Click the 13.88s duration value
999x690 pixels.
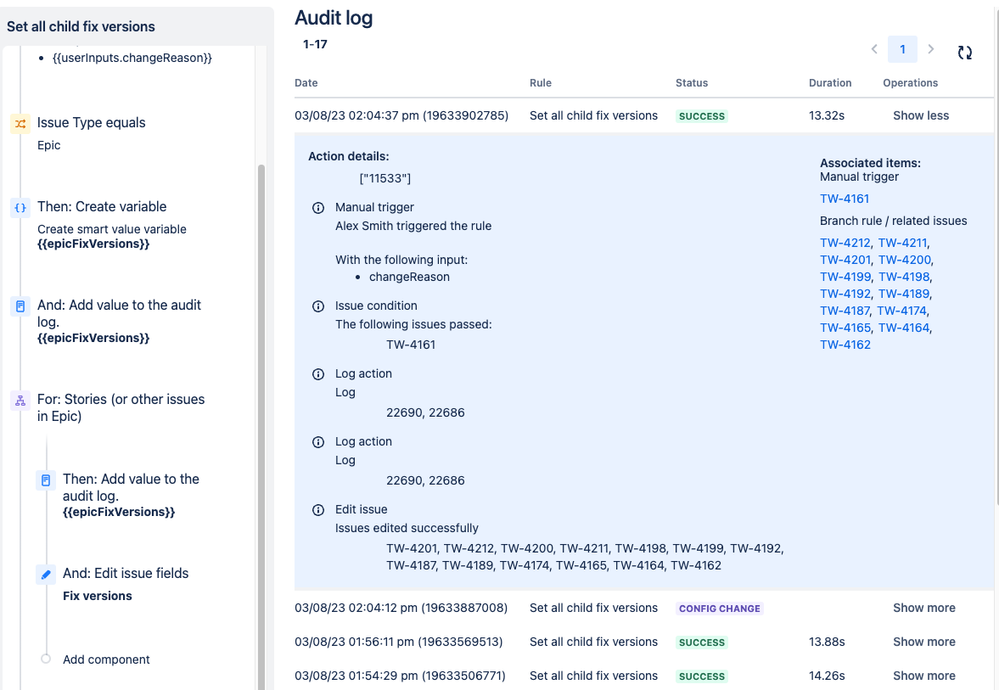click(826, 642)
